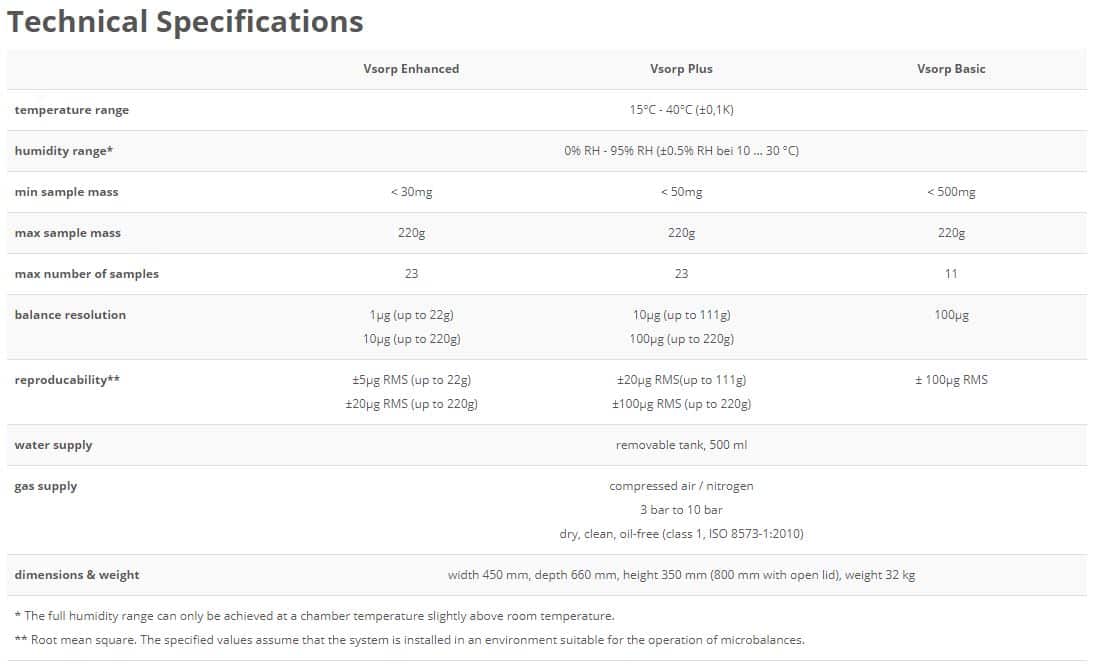This screenshot has height=667, width=1096.
Task: Click the 'removable tank, 500 ml' cell
Action: [681, 445]
